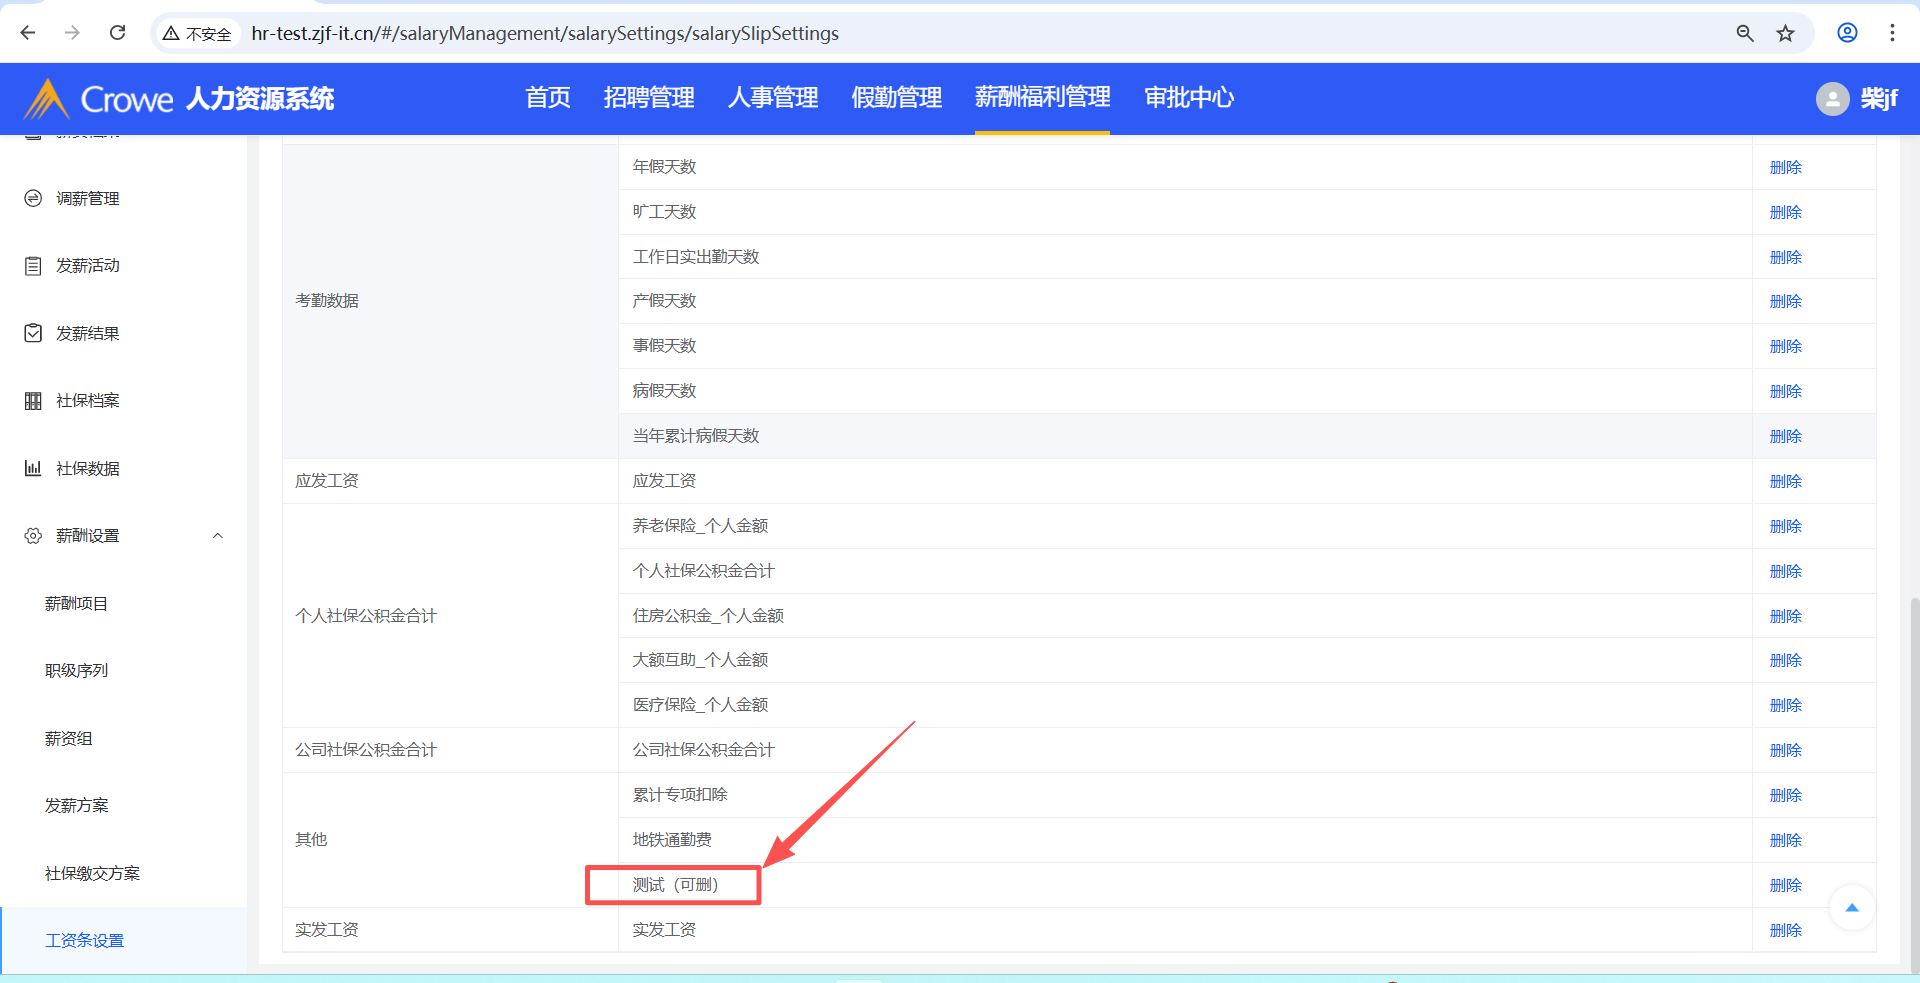Click the 柴jf username in the header

1879,98
